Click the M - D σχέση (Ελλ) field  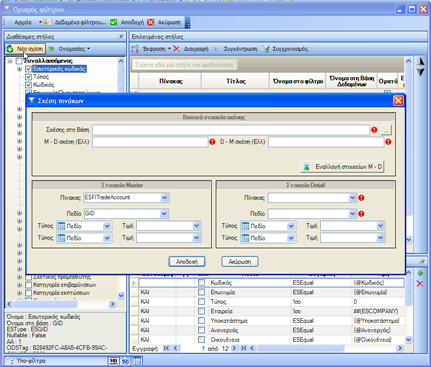tap(150, 142)
